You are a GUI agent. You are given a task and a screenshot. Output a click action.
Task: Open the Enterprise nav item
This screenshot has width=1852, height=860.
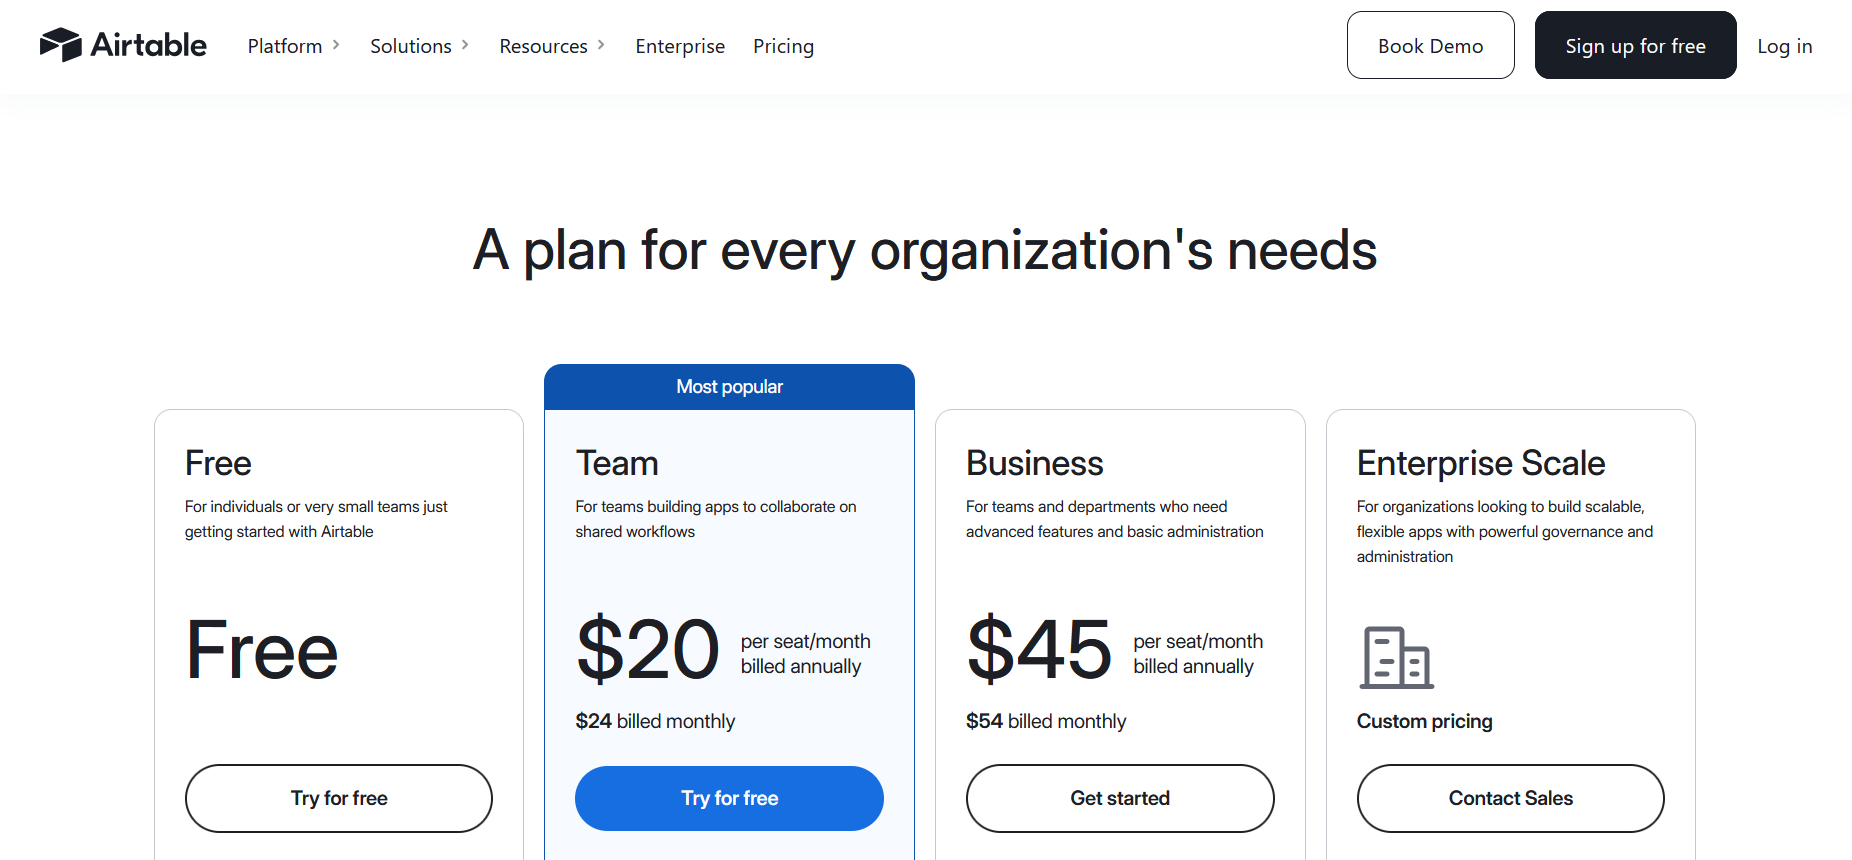(x=680, y=46)
